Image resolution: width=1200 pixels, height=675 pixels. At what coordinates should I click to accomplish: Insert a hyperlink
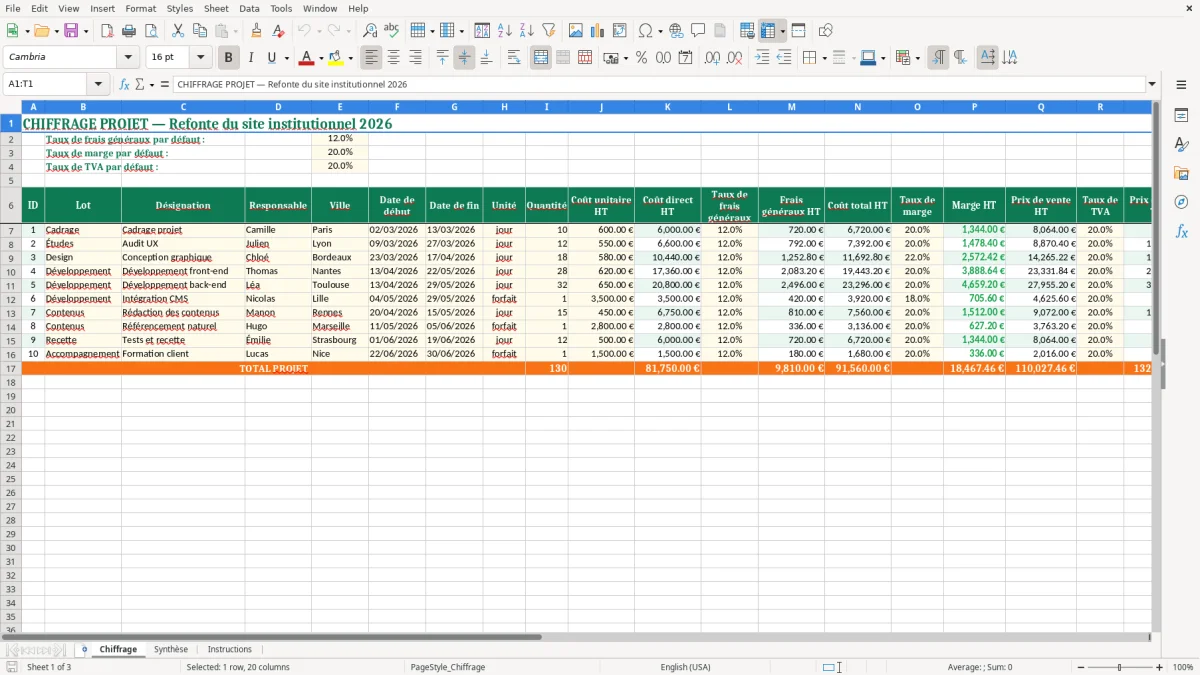pos(676,31)
